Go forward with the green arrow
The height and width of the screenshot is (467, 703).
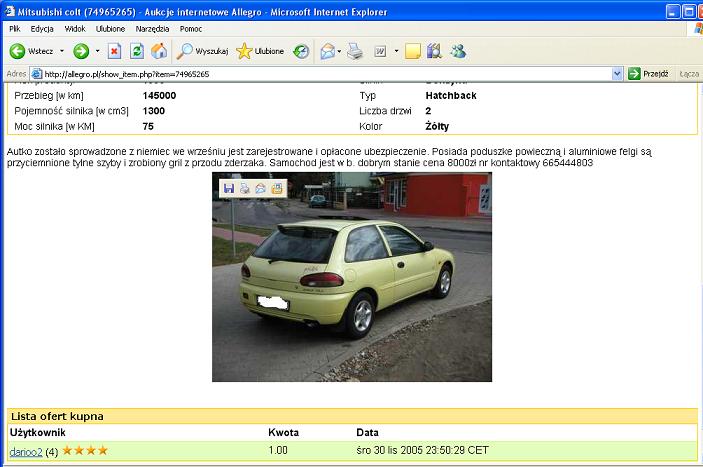click(x=81, y=51)
